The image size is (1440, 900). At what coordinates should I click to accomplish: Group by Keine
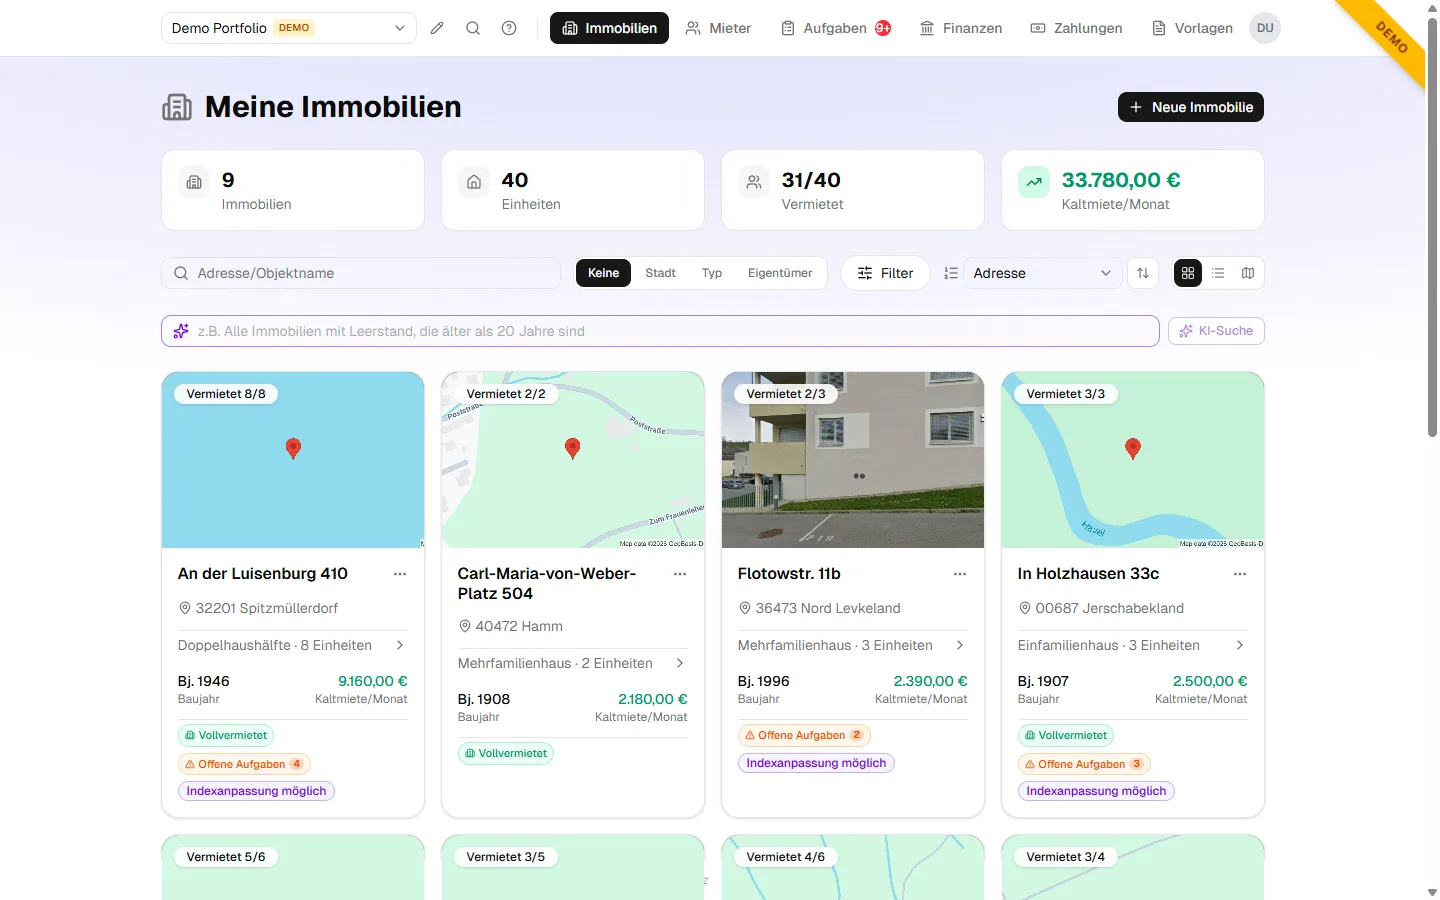click(603, 273)
